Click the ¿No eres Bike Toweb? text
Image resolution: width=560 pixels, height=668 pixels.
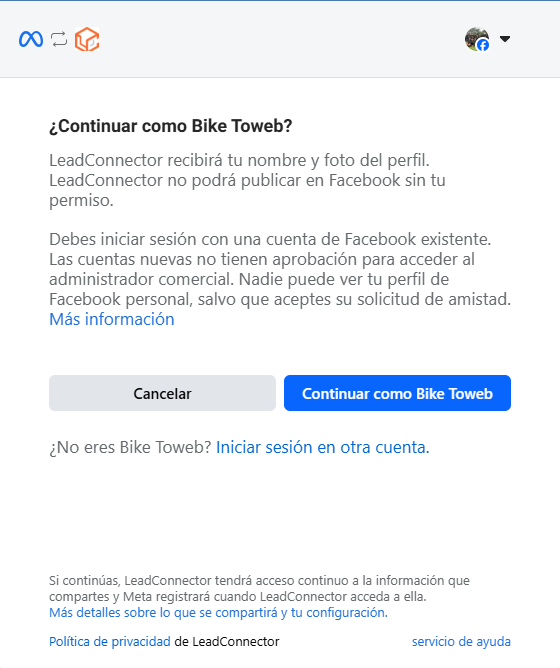point(130,447)
